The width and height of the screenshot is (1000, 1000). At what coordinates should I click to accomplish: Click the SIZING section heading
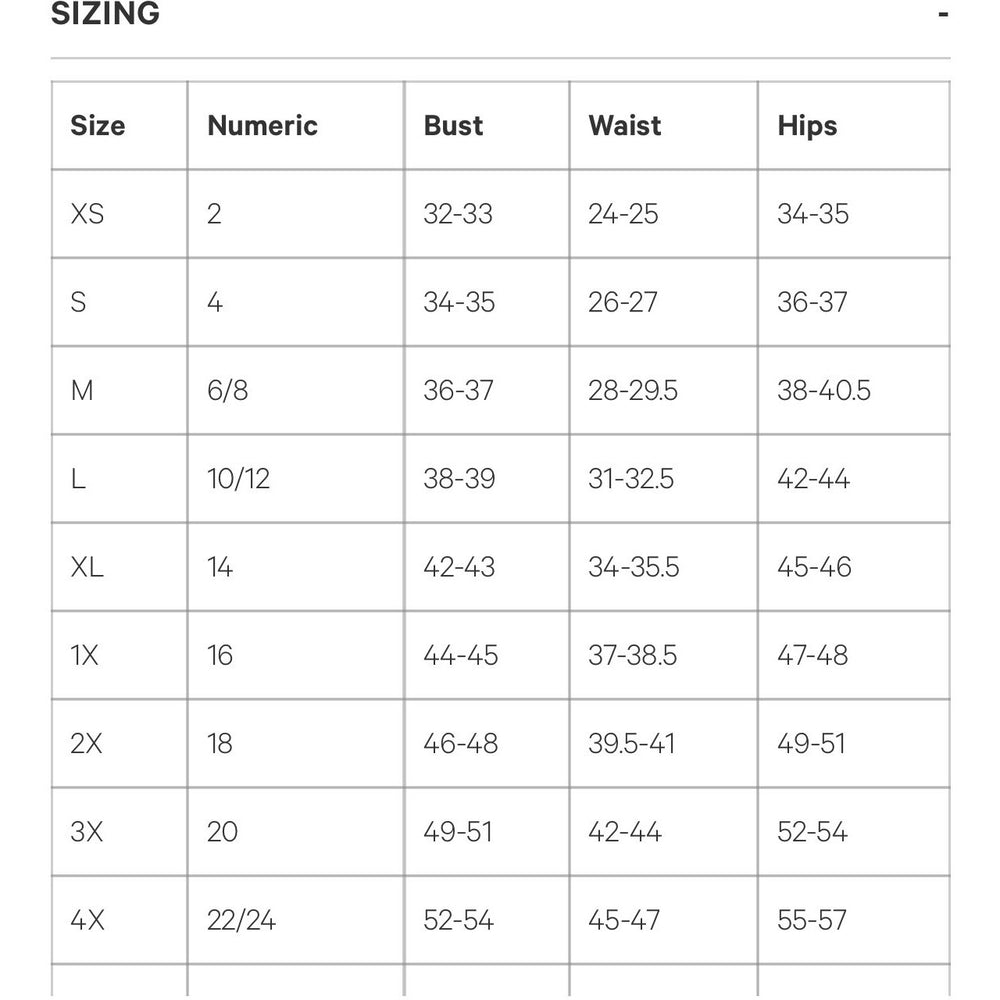point(105,14)
